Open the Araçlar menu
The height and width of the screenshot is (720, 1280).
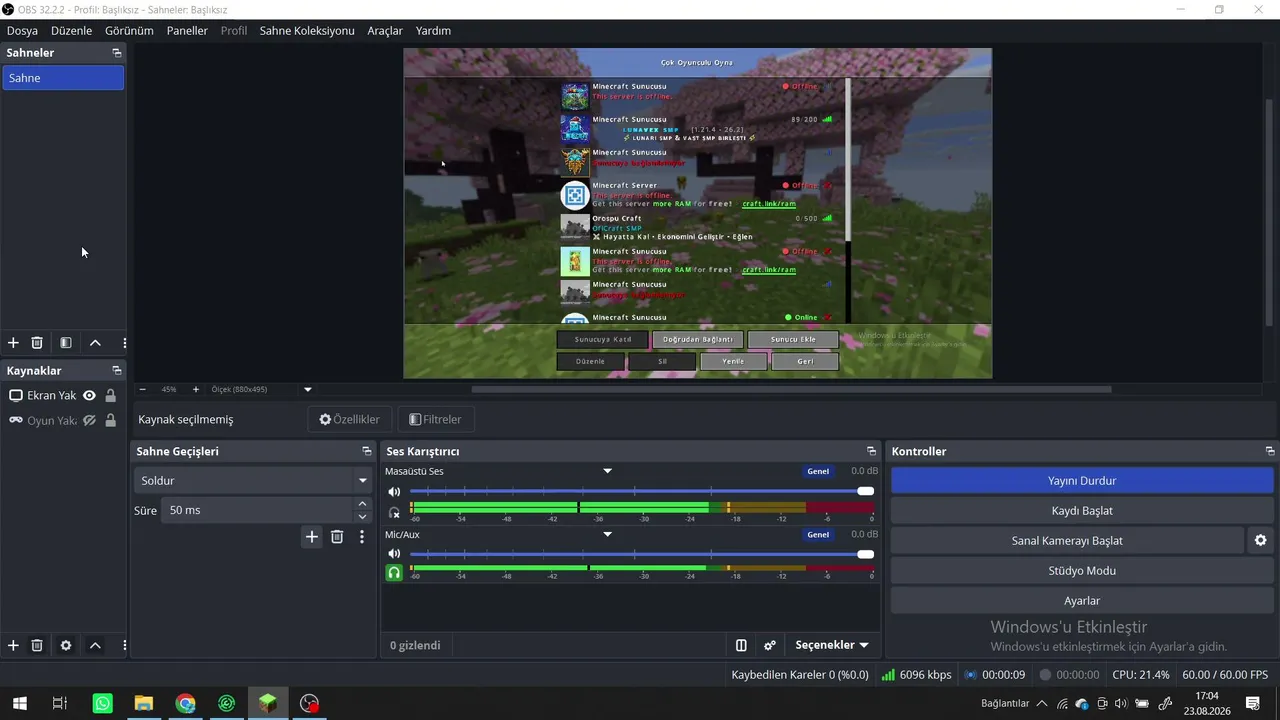click(x=385, y=31)
